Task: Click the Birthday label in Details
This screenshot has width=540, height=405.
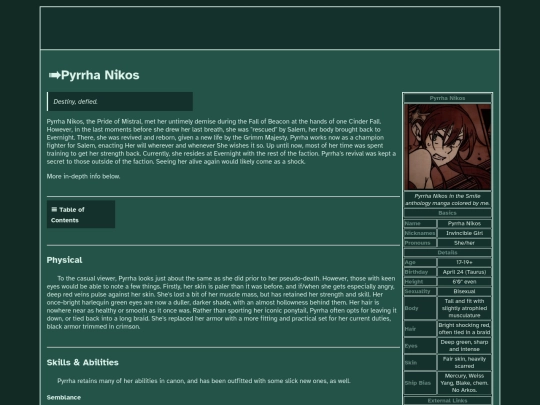Action: click(x=420, y=272)
